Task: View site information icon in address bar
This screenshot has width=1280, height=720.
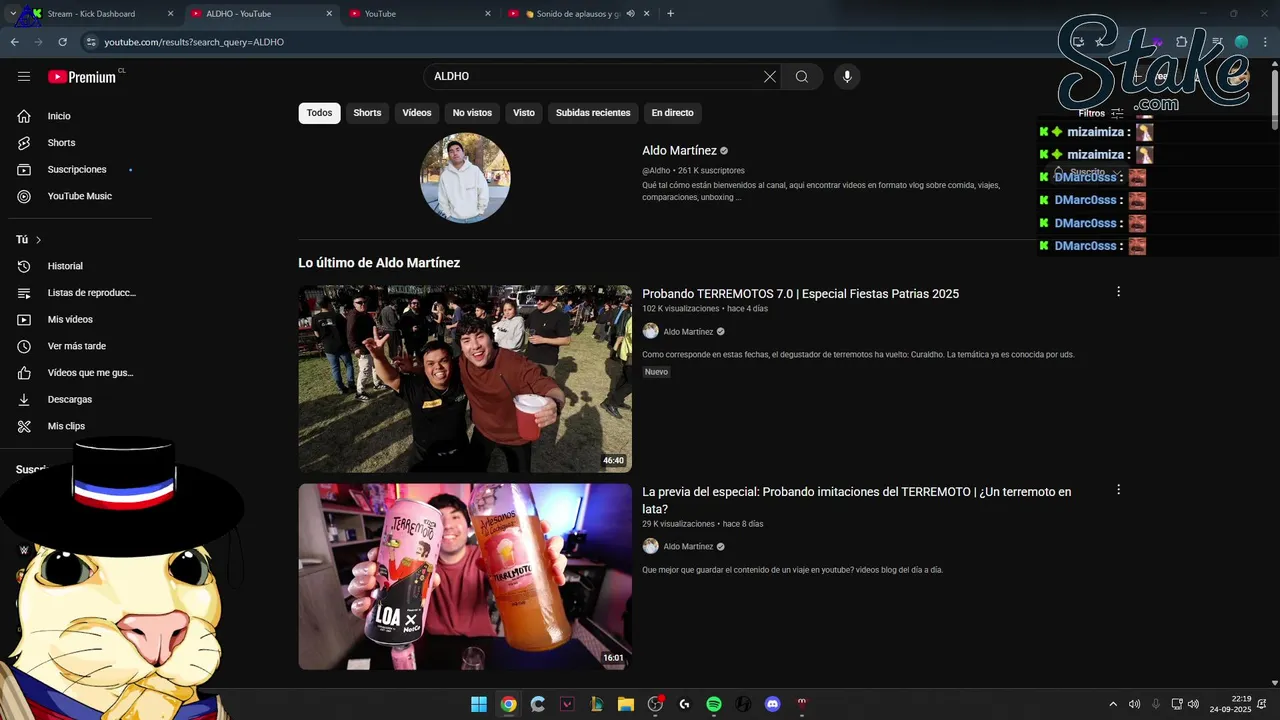Action: click(x=91, y=42)
